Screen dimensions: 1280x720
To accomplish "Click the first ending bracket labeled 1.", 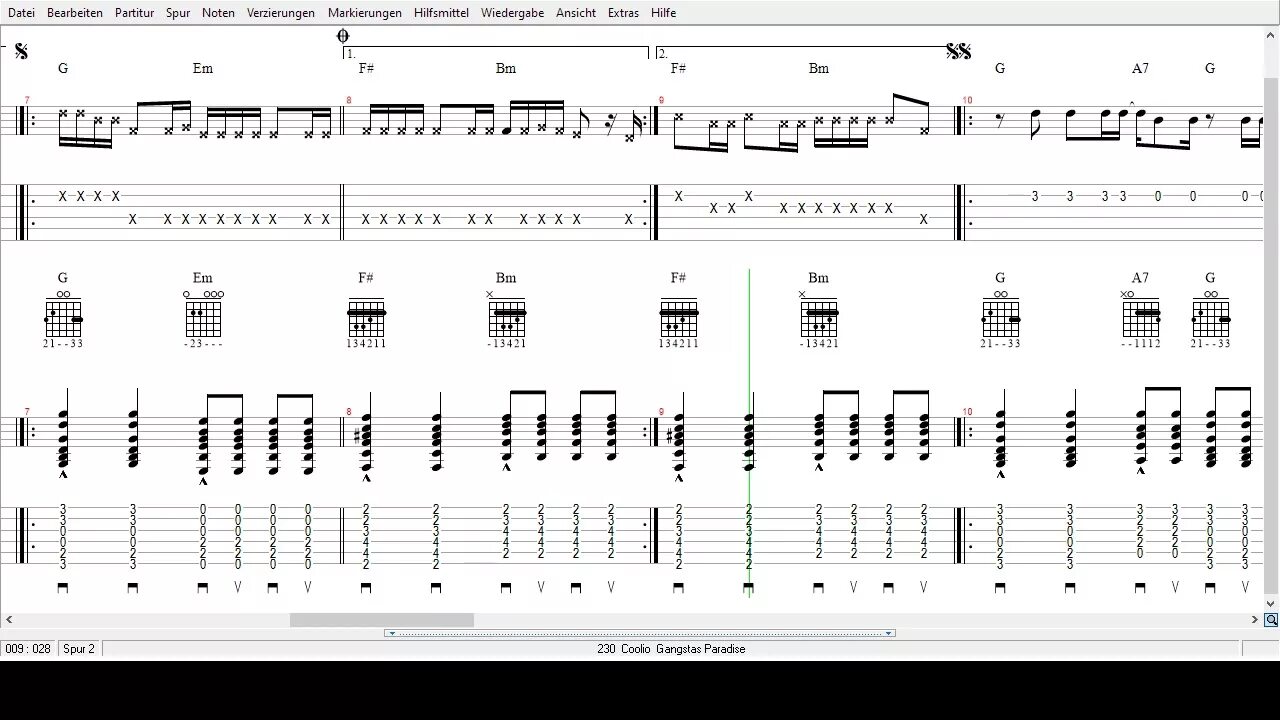I will pyautogui.click(x=496, y=52).
